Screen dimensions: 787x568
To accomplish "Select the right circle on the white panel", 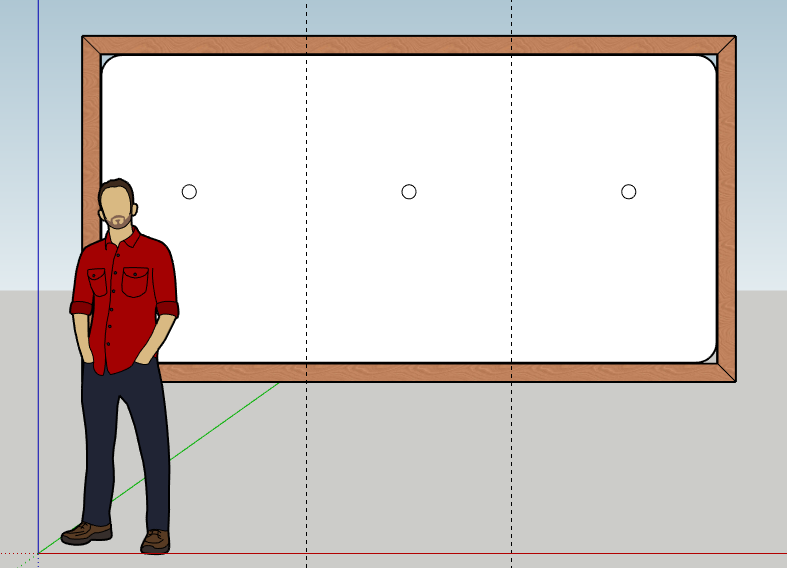I will coord(628,192).
